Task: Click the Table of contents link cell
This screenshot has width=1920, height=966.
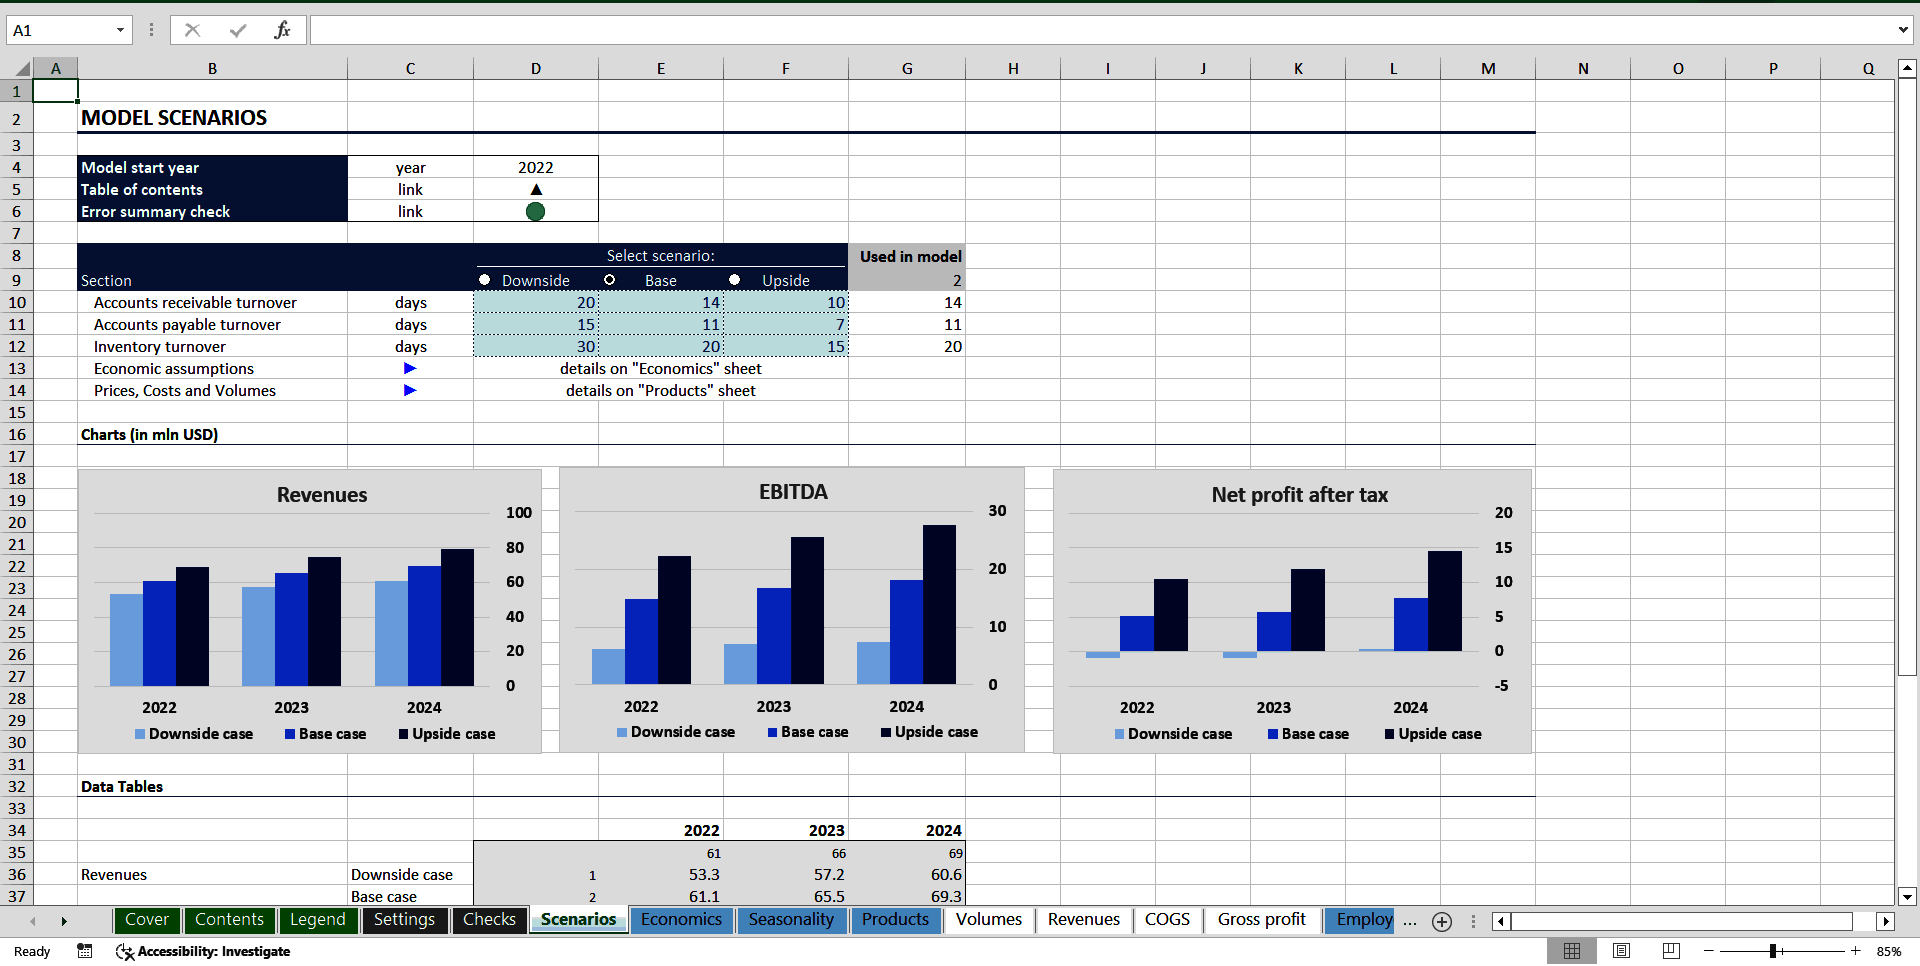Action: click(x=410, y=190)
